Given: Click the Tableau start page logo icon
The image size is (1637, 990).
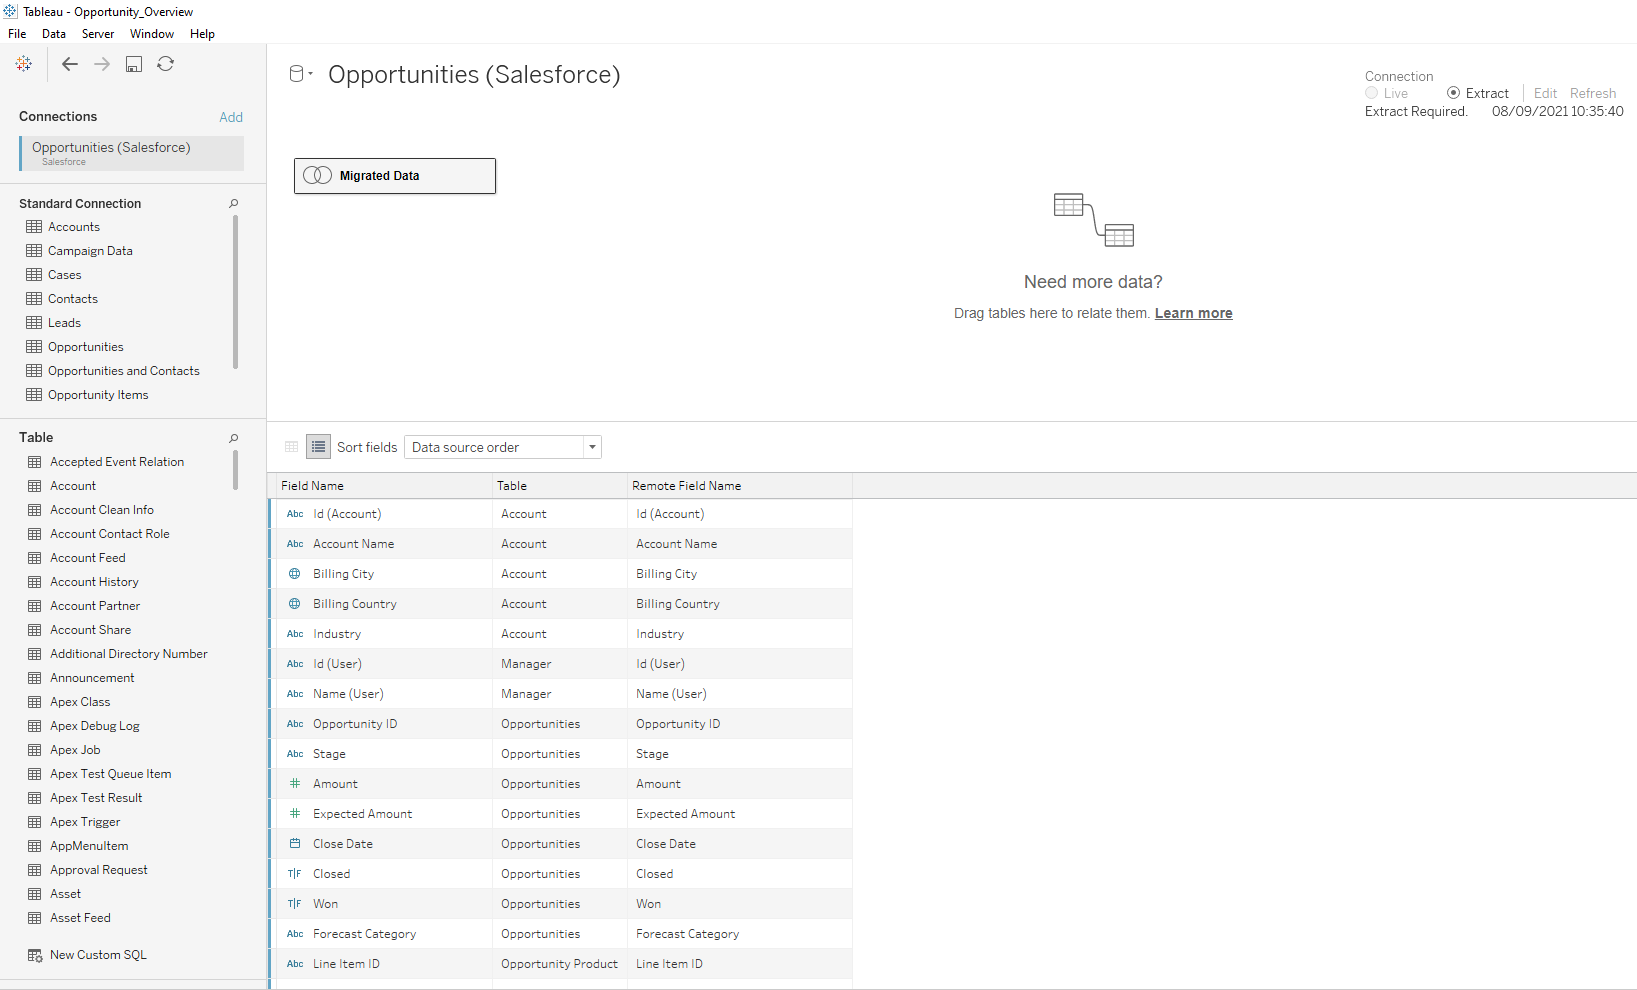Looking at the screenshot, I should click(x=24, y=64).
